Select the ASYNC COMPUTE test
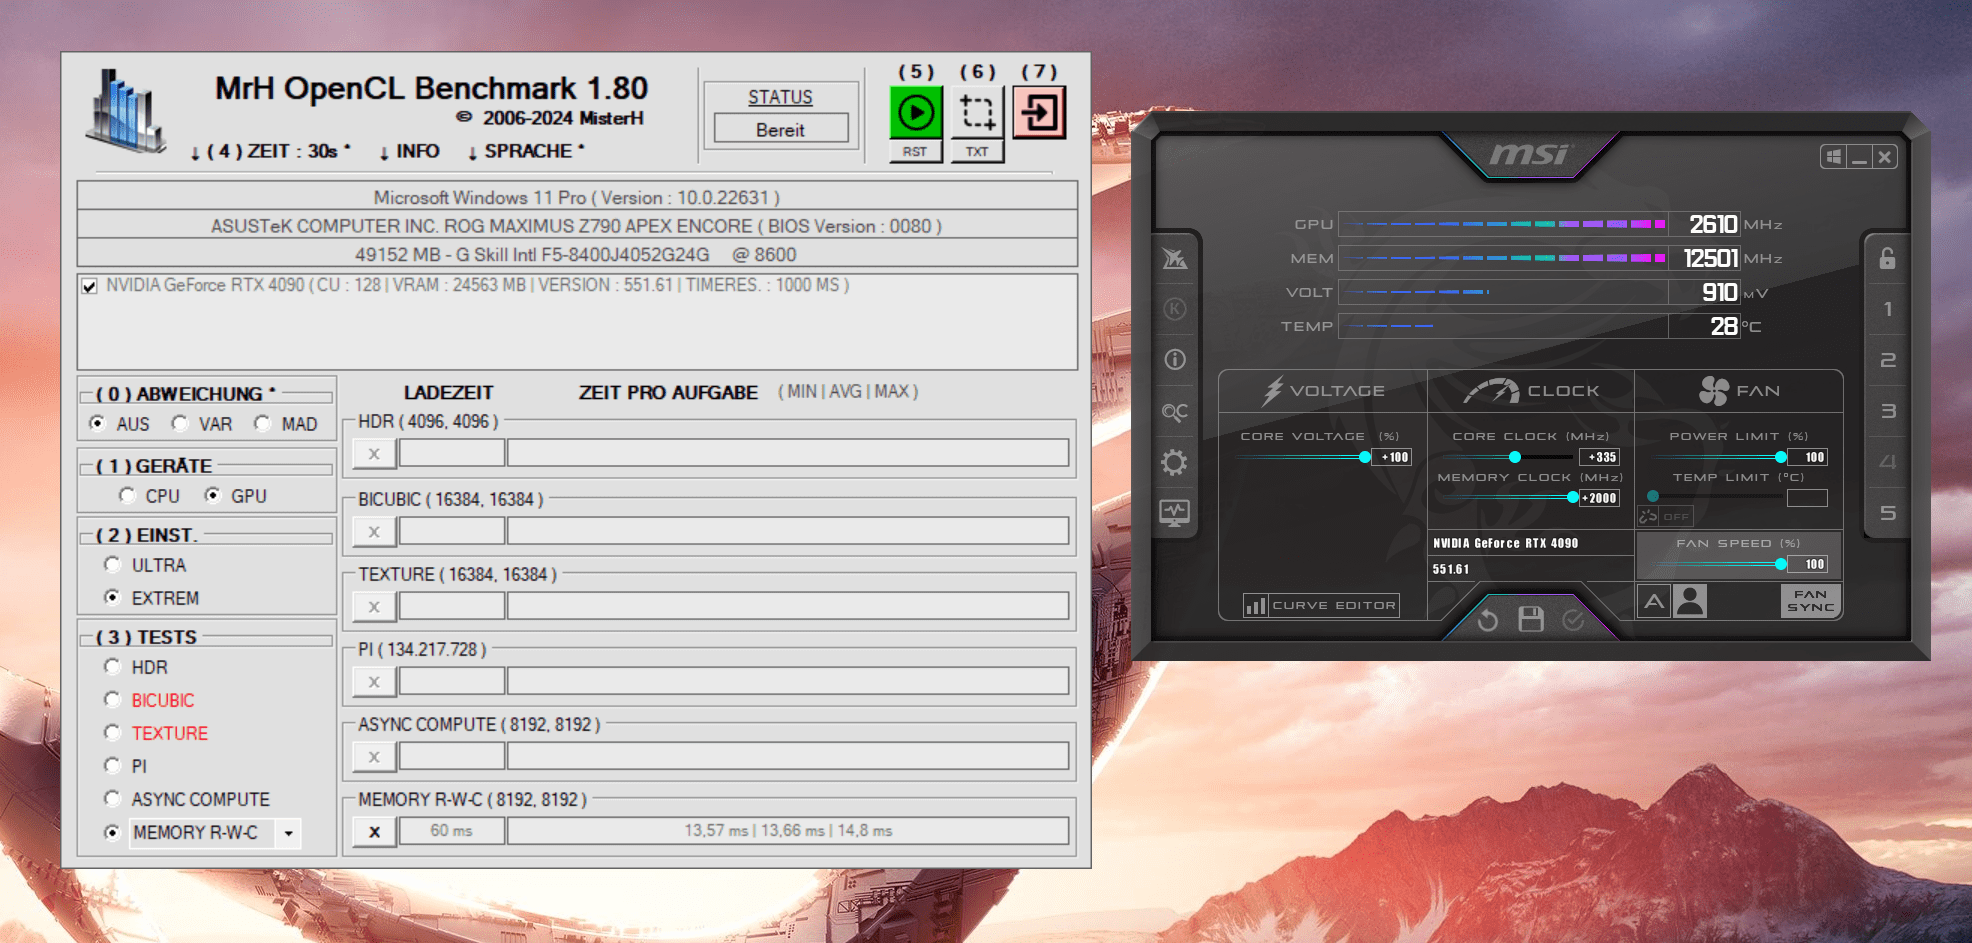1972x943 pixels. [x=112, y=798]
